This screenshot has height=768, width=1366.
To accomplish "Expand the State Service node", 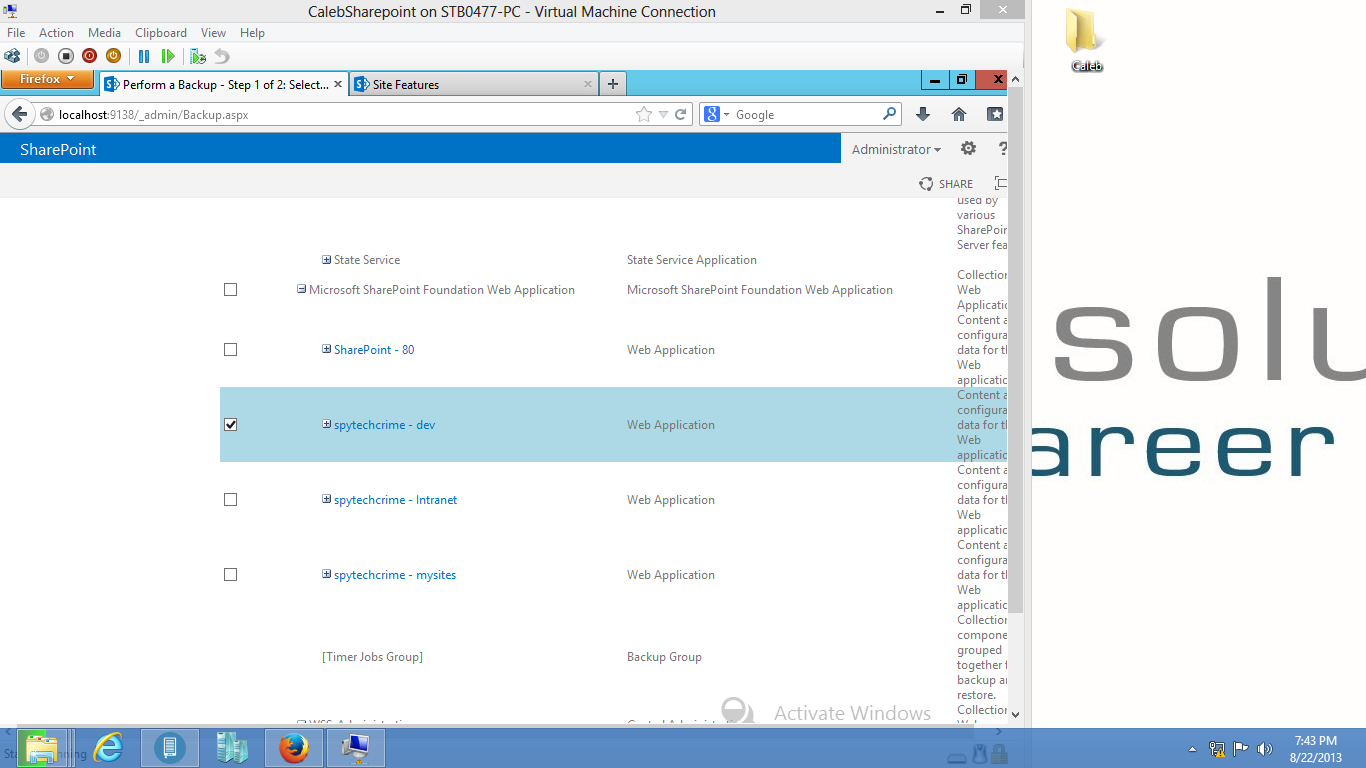I will tap(326, 260).
